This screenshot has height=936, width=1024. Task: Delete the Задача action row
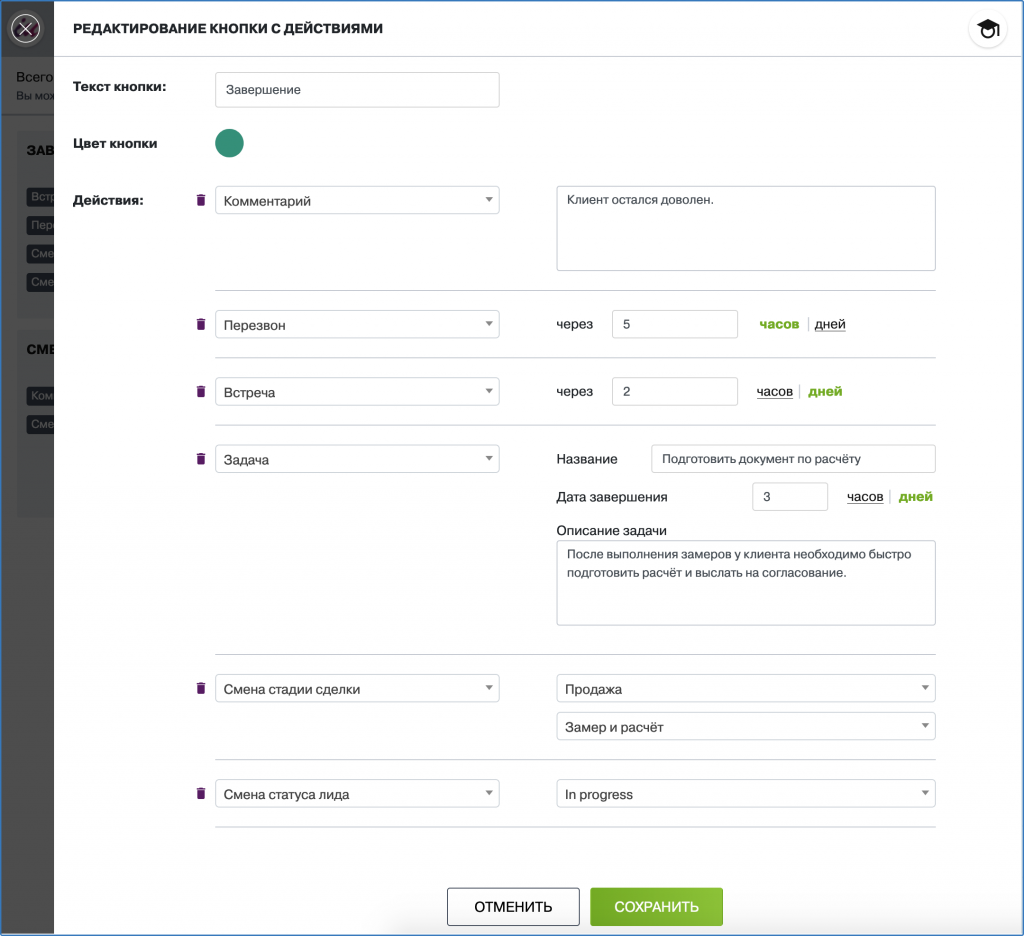tap(200, 459)
